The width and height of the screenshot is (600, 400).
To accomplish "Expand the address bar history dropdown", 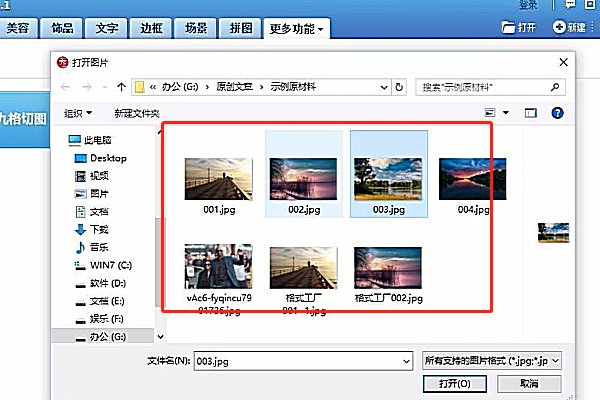I will tap(384, 88).
